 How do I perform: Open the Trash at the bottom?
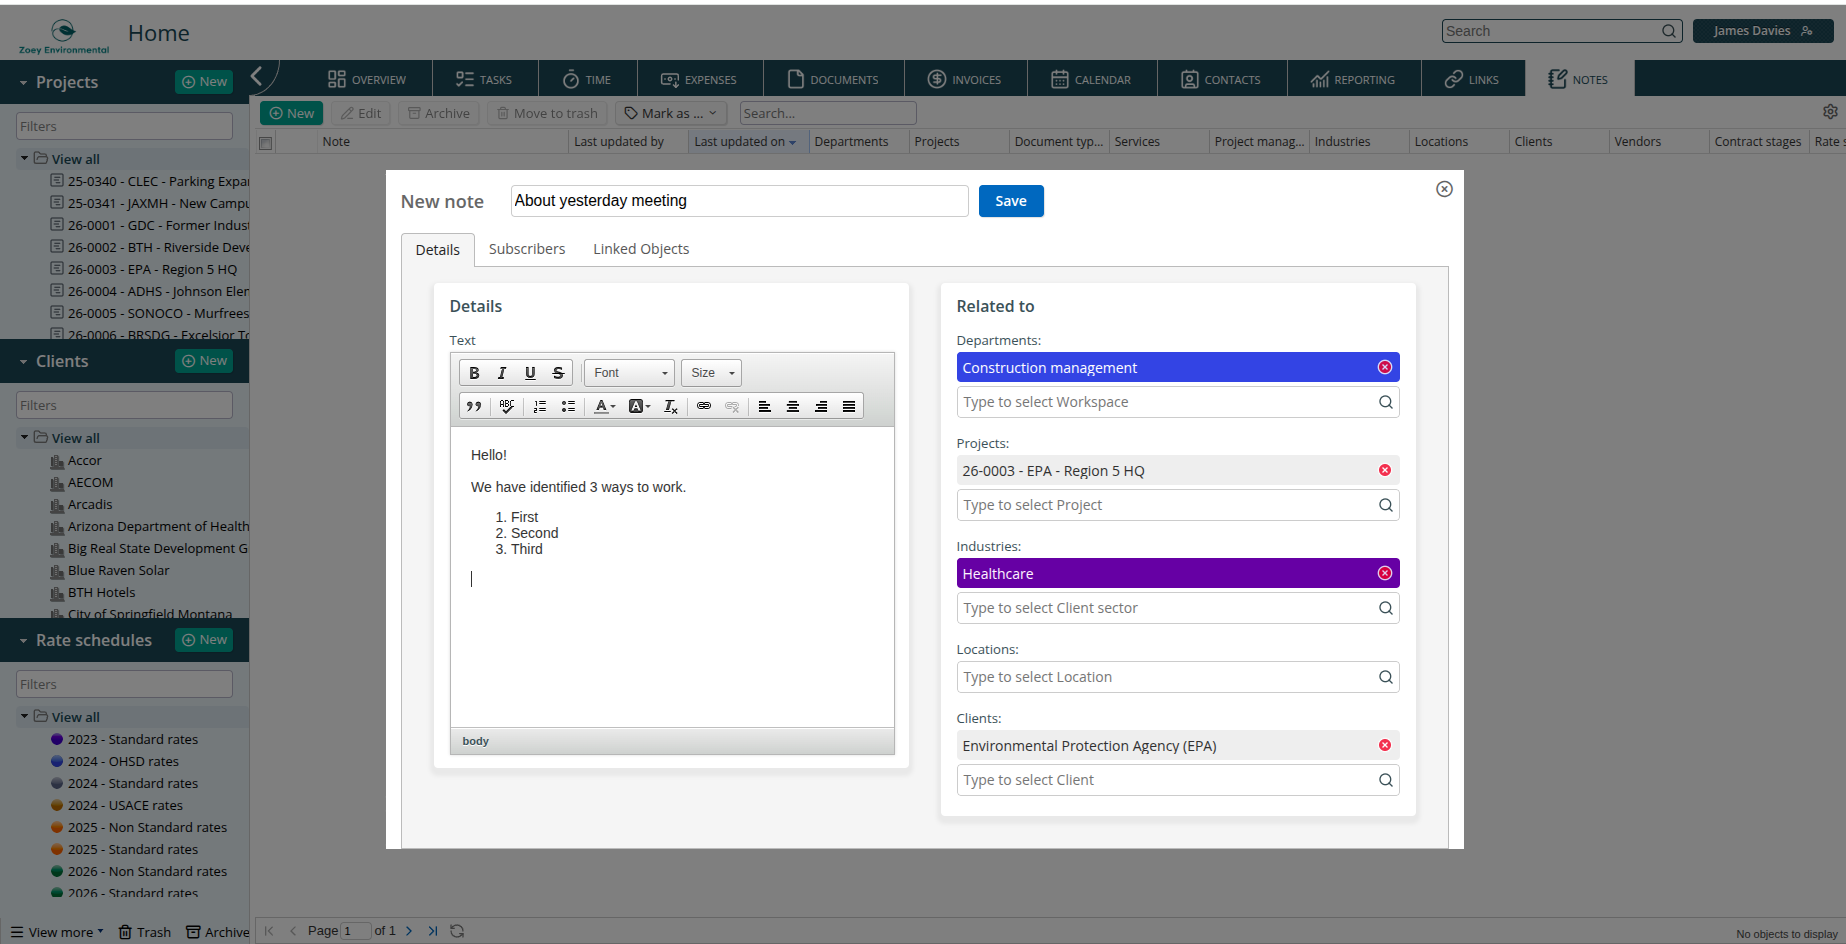pyautogui.click(x=145, y=932)
